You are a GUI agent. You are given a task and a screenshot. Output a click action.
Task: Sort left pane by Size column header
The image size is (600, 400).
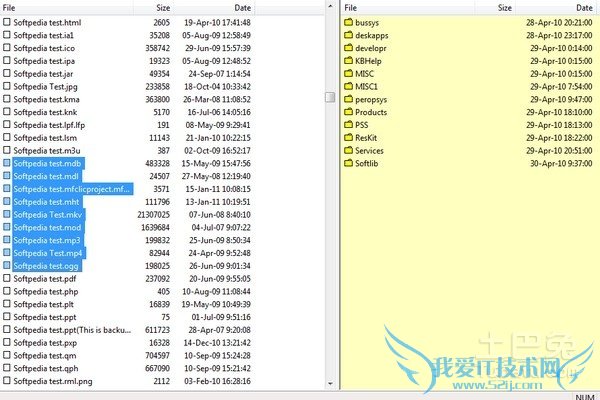pyautogui.click(x=153, y=8)
